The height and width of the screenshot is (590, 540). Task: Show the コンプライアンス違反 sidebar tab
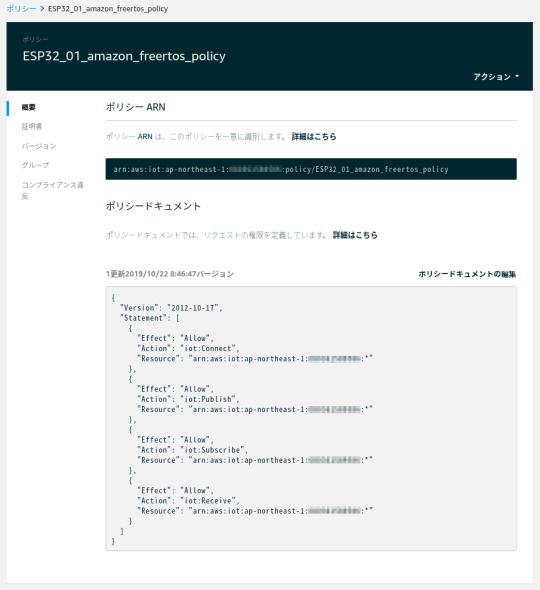[x=52, y=190]
